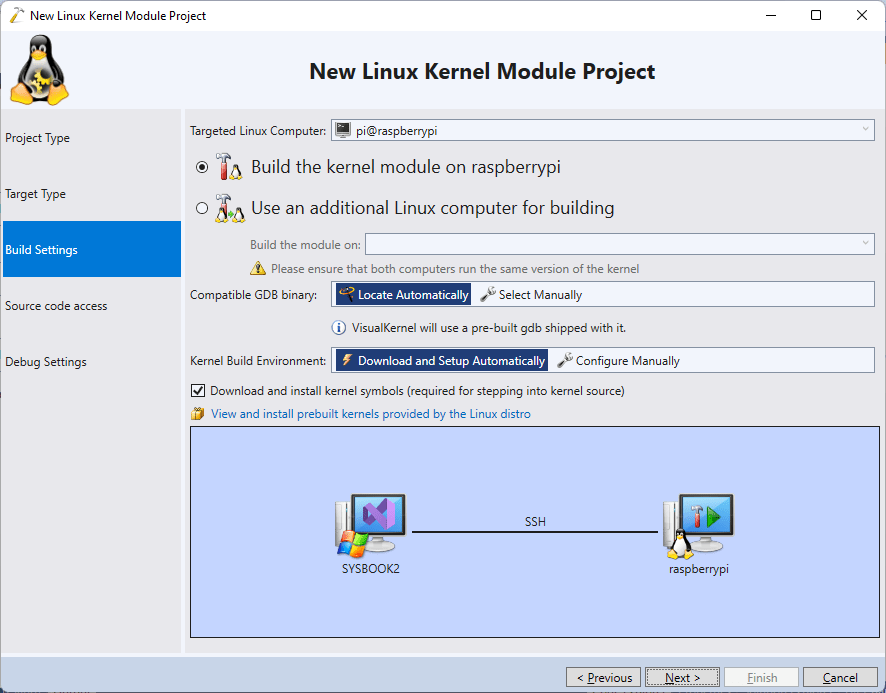Click the package icon beside prebuilt kernels link
The image size is (886, 693).
click(x=199, y=415)
